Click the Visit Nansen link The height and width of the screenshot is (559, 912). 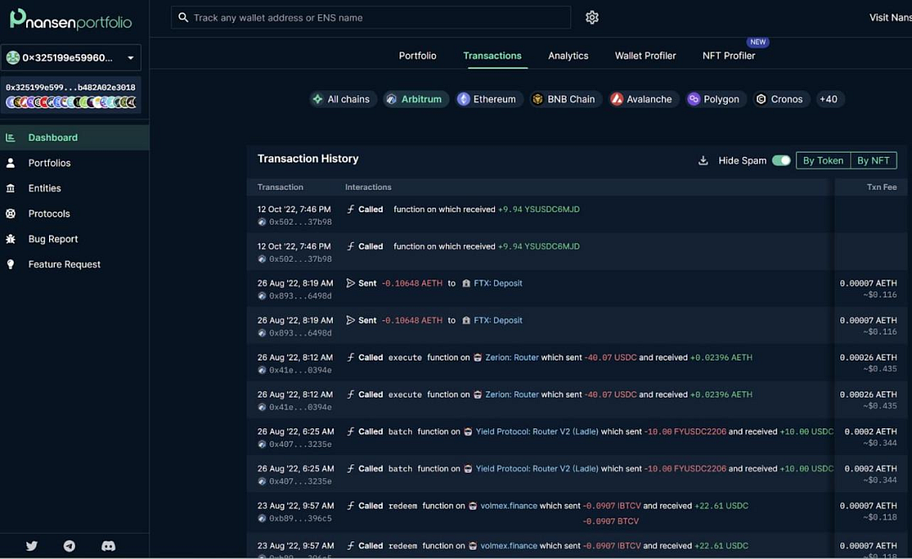pyautogui.click(x=890, y=17)
